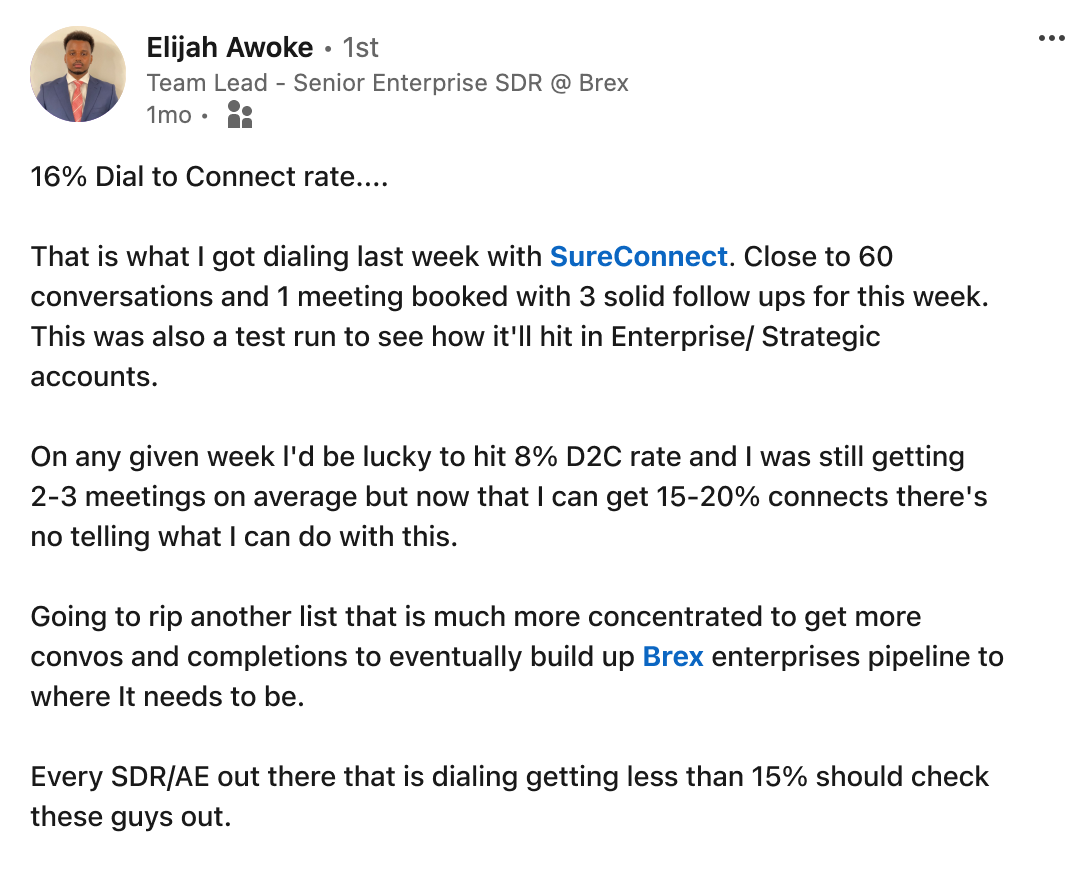The height and width of the screenshot is (878, 1078).
Task: Click the "1st" connection degree label
Action: click(x=361, y=47)
